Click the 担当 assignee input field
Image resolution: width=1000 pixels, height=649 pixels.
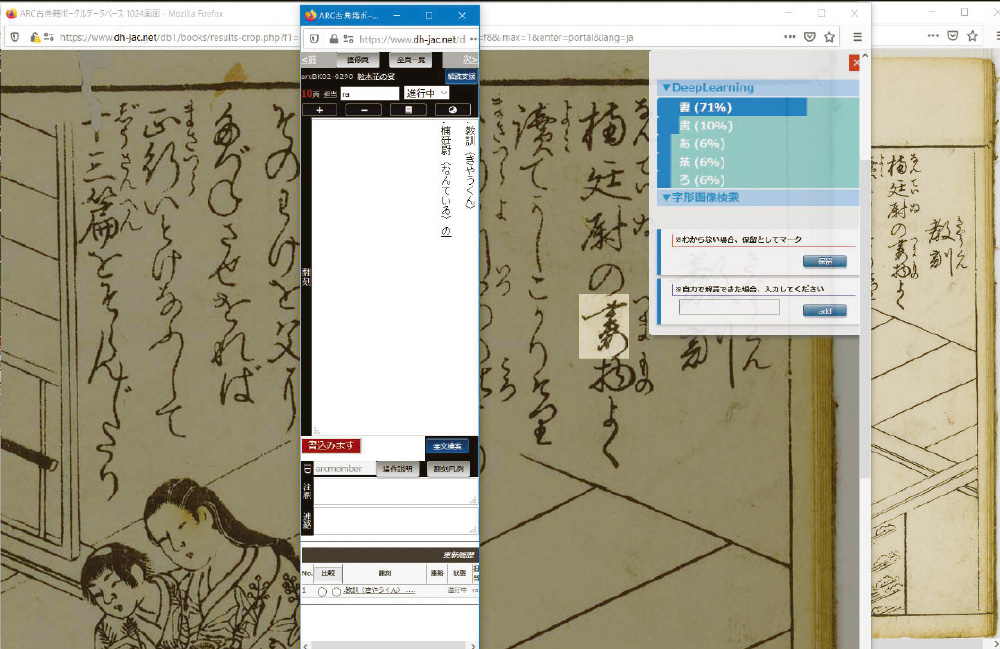369,94
